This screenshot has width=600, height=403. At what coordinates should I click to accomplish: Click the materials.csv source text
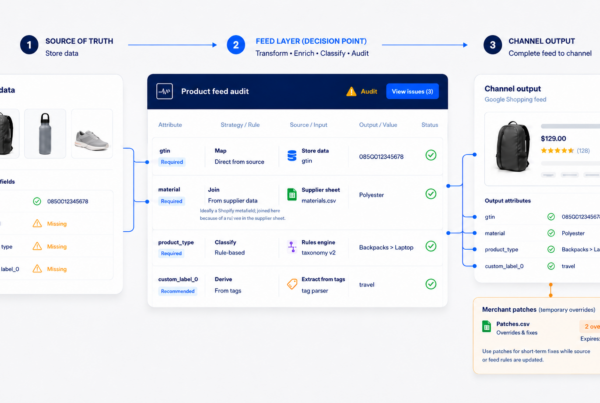coord(319,201)
